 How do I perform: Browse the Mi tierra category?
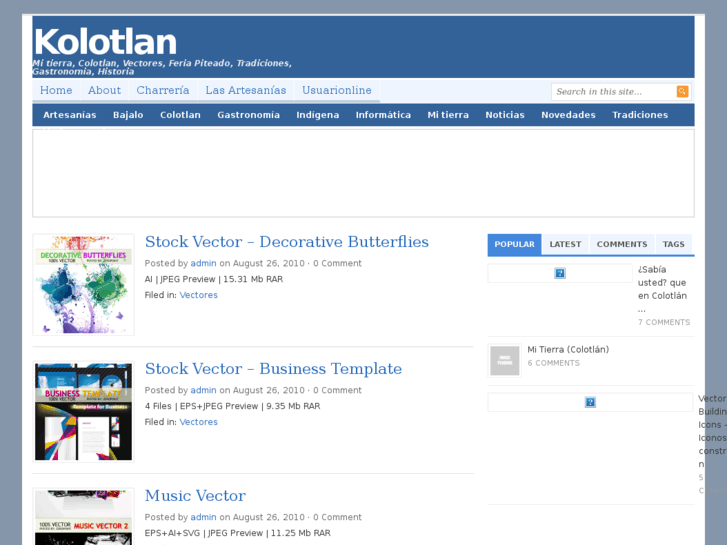[448, 115]
